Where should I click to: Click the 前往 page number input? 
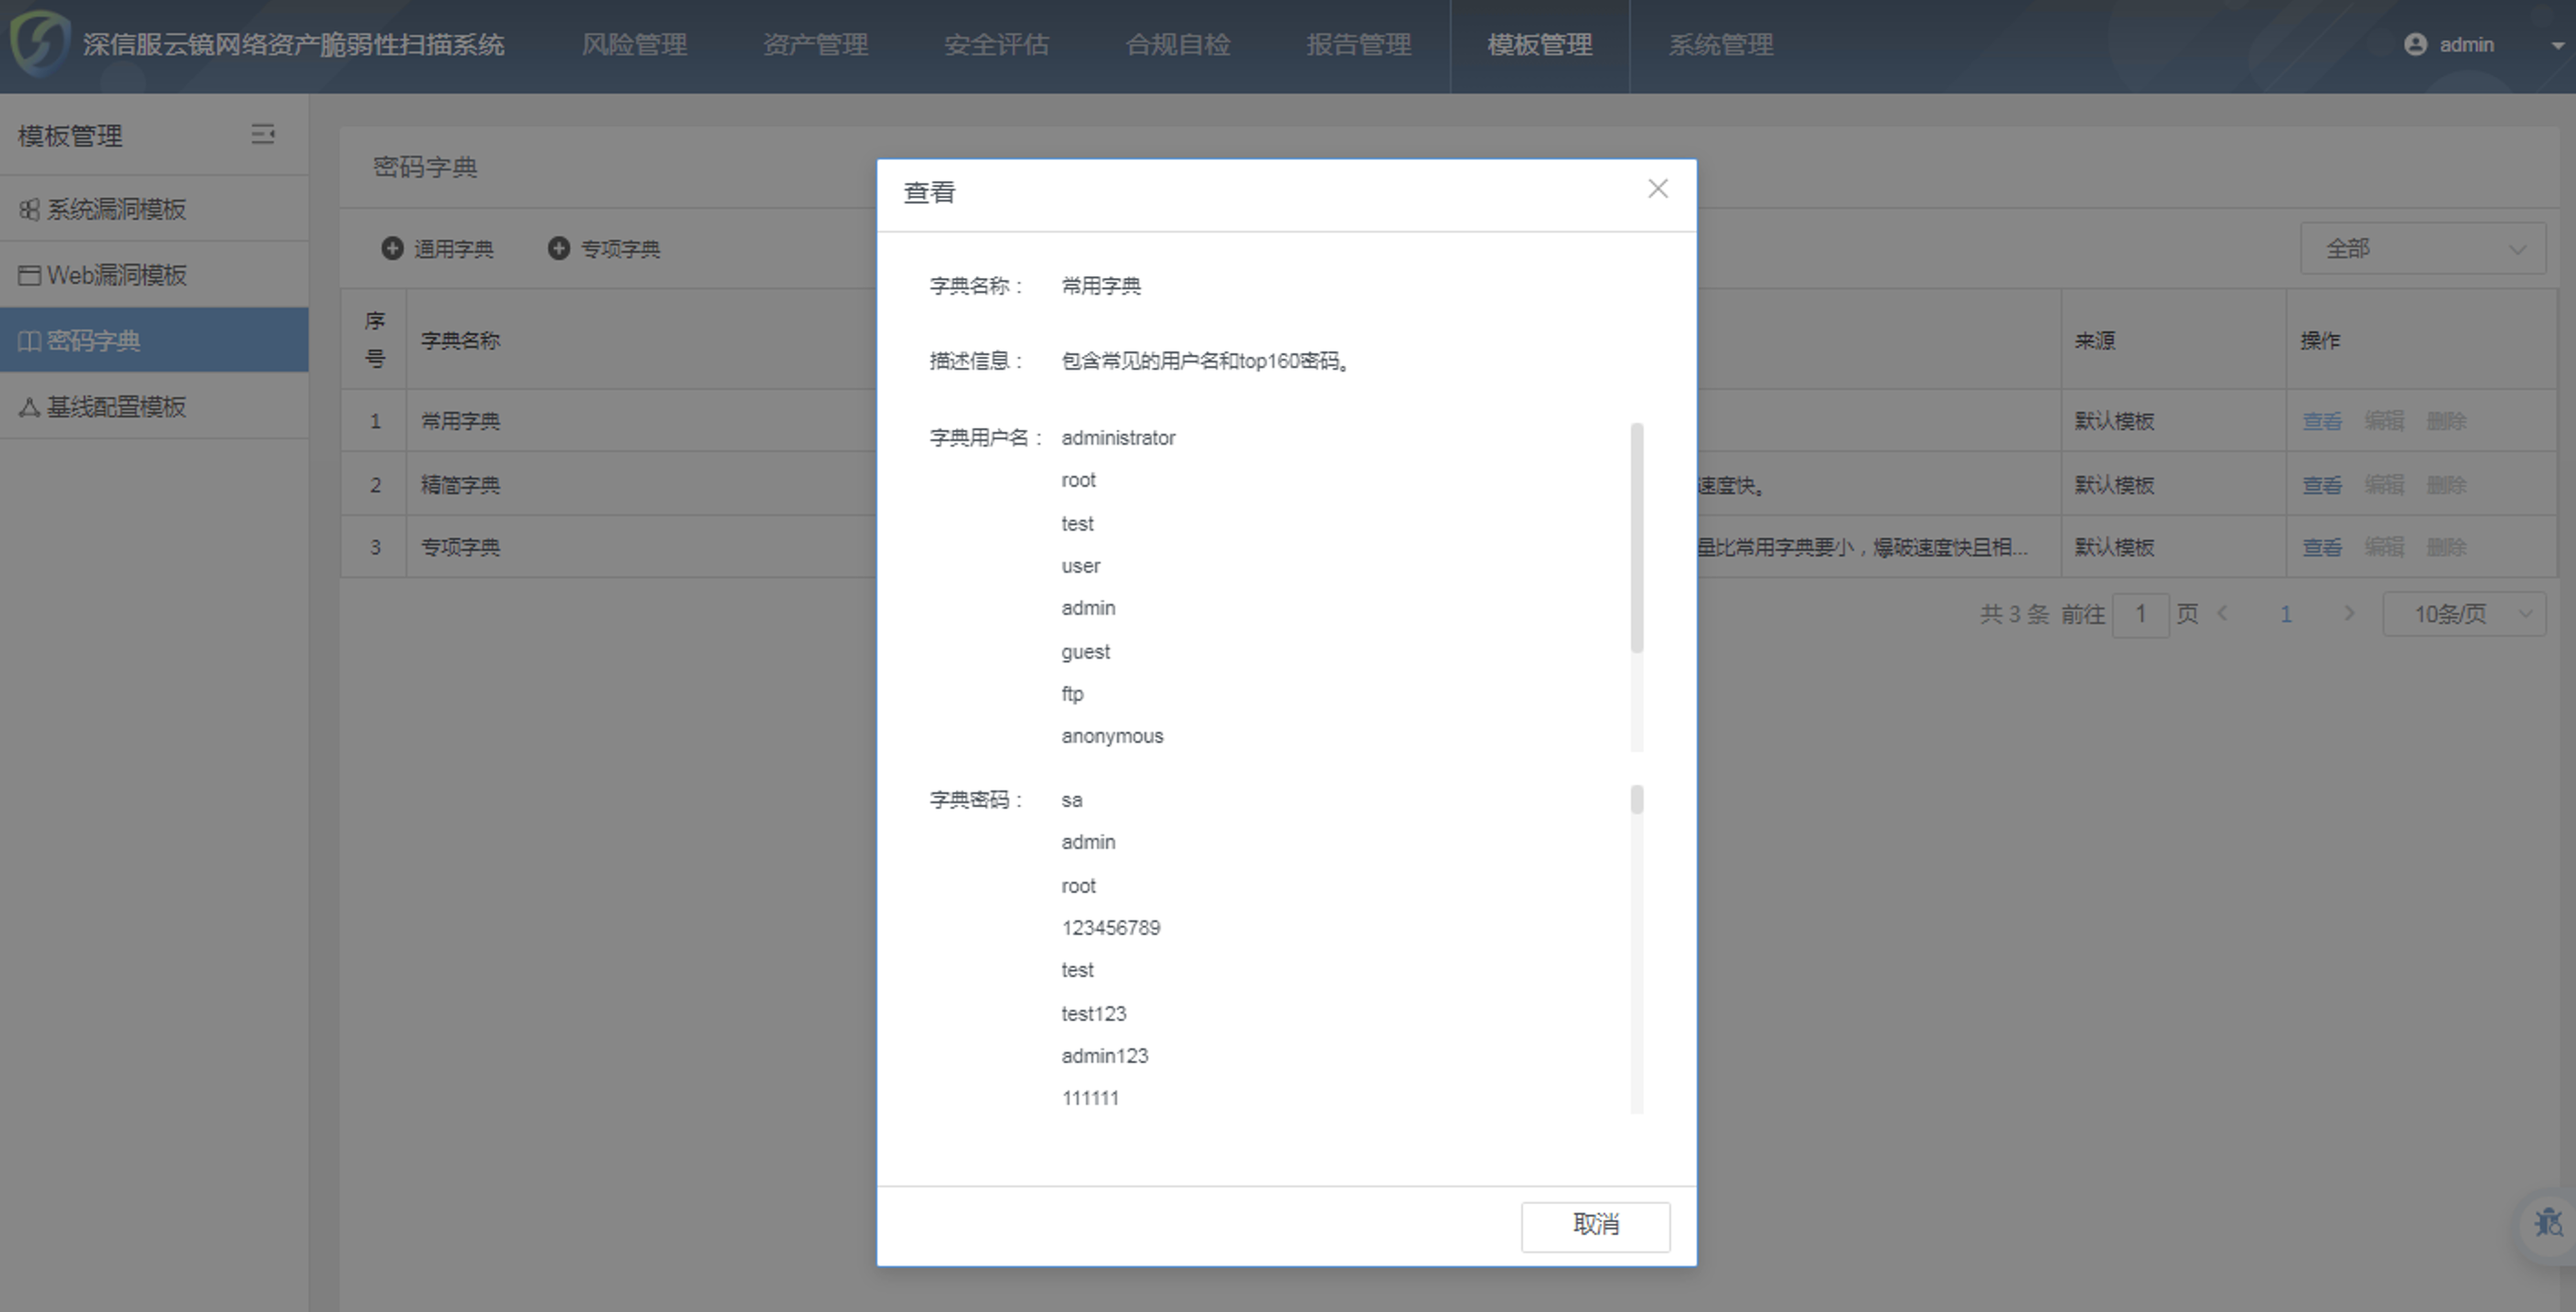coord(2140,614)
